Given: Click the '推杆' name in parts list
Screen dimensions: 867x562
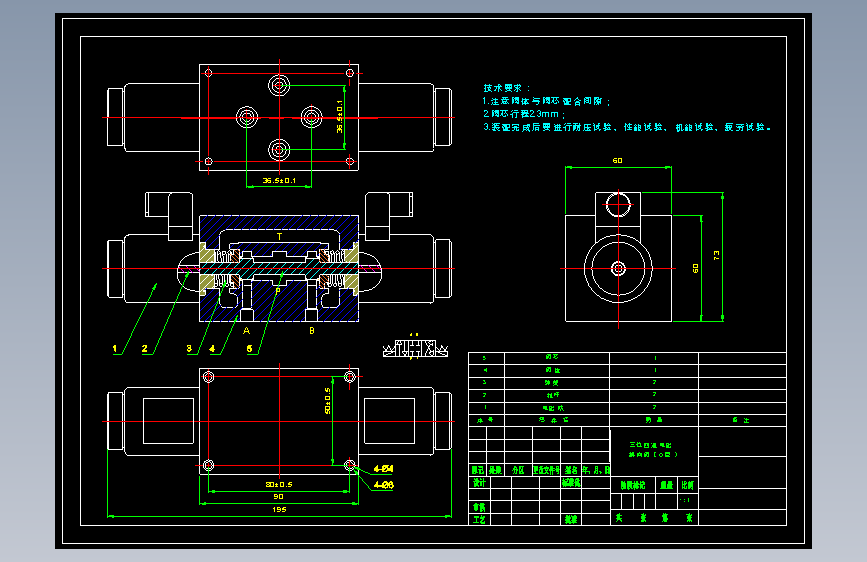Looking at the screenshot, I should coord(552,396).
